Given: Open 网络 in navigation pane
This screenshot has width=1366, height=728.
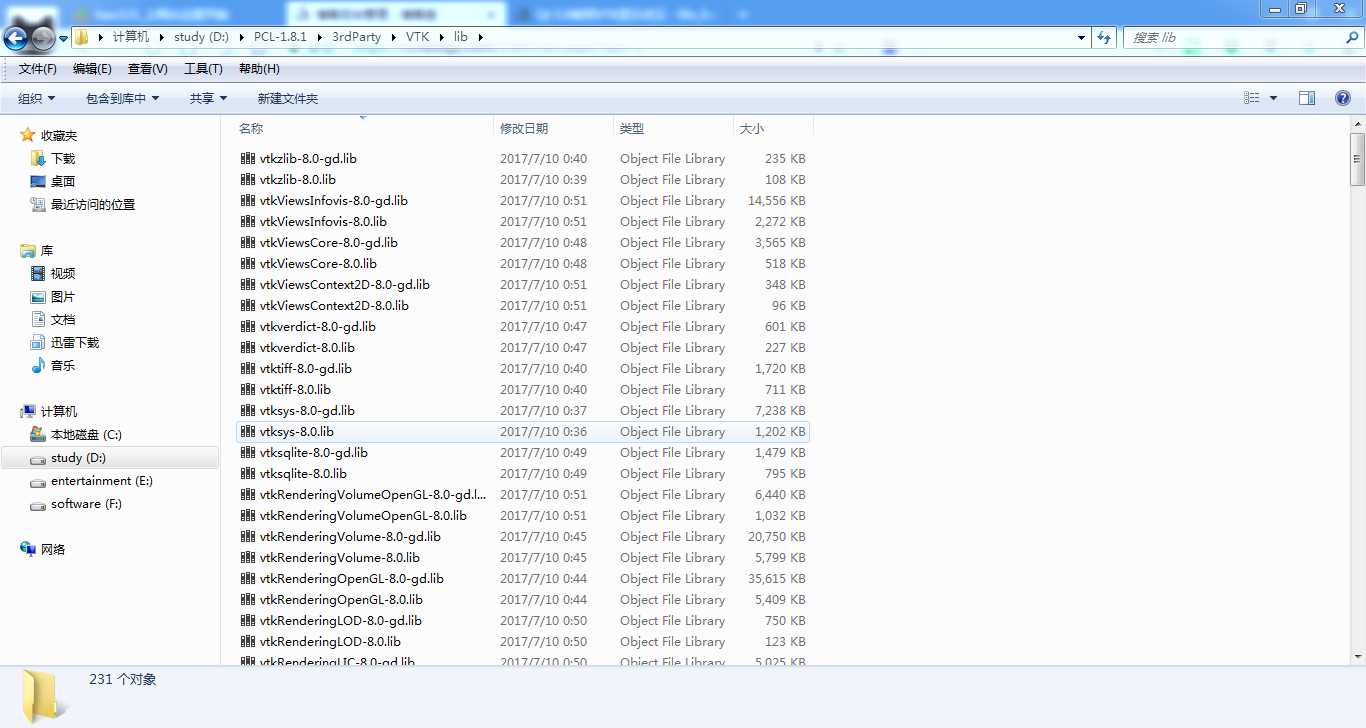Looking at the screenshot, I should [53, 549].
